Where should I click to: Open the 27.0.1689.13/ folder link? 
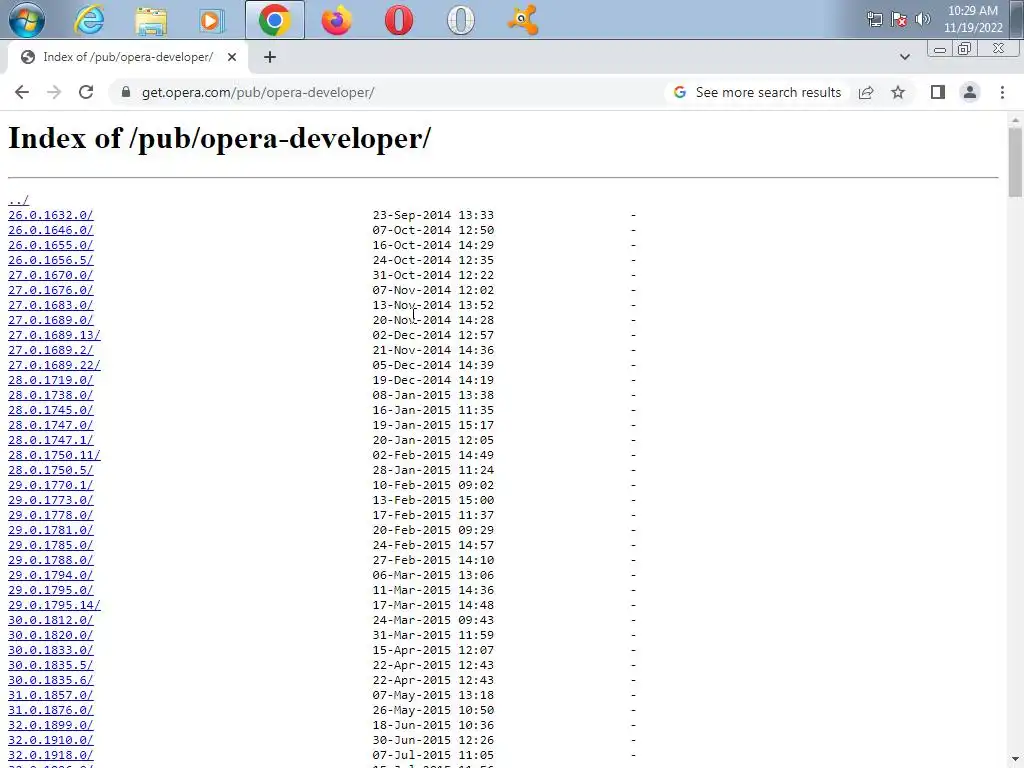click(54, 335)
